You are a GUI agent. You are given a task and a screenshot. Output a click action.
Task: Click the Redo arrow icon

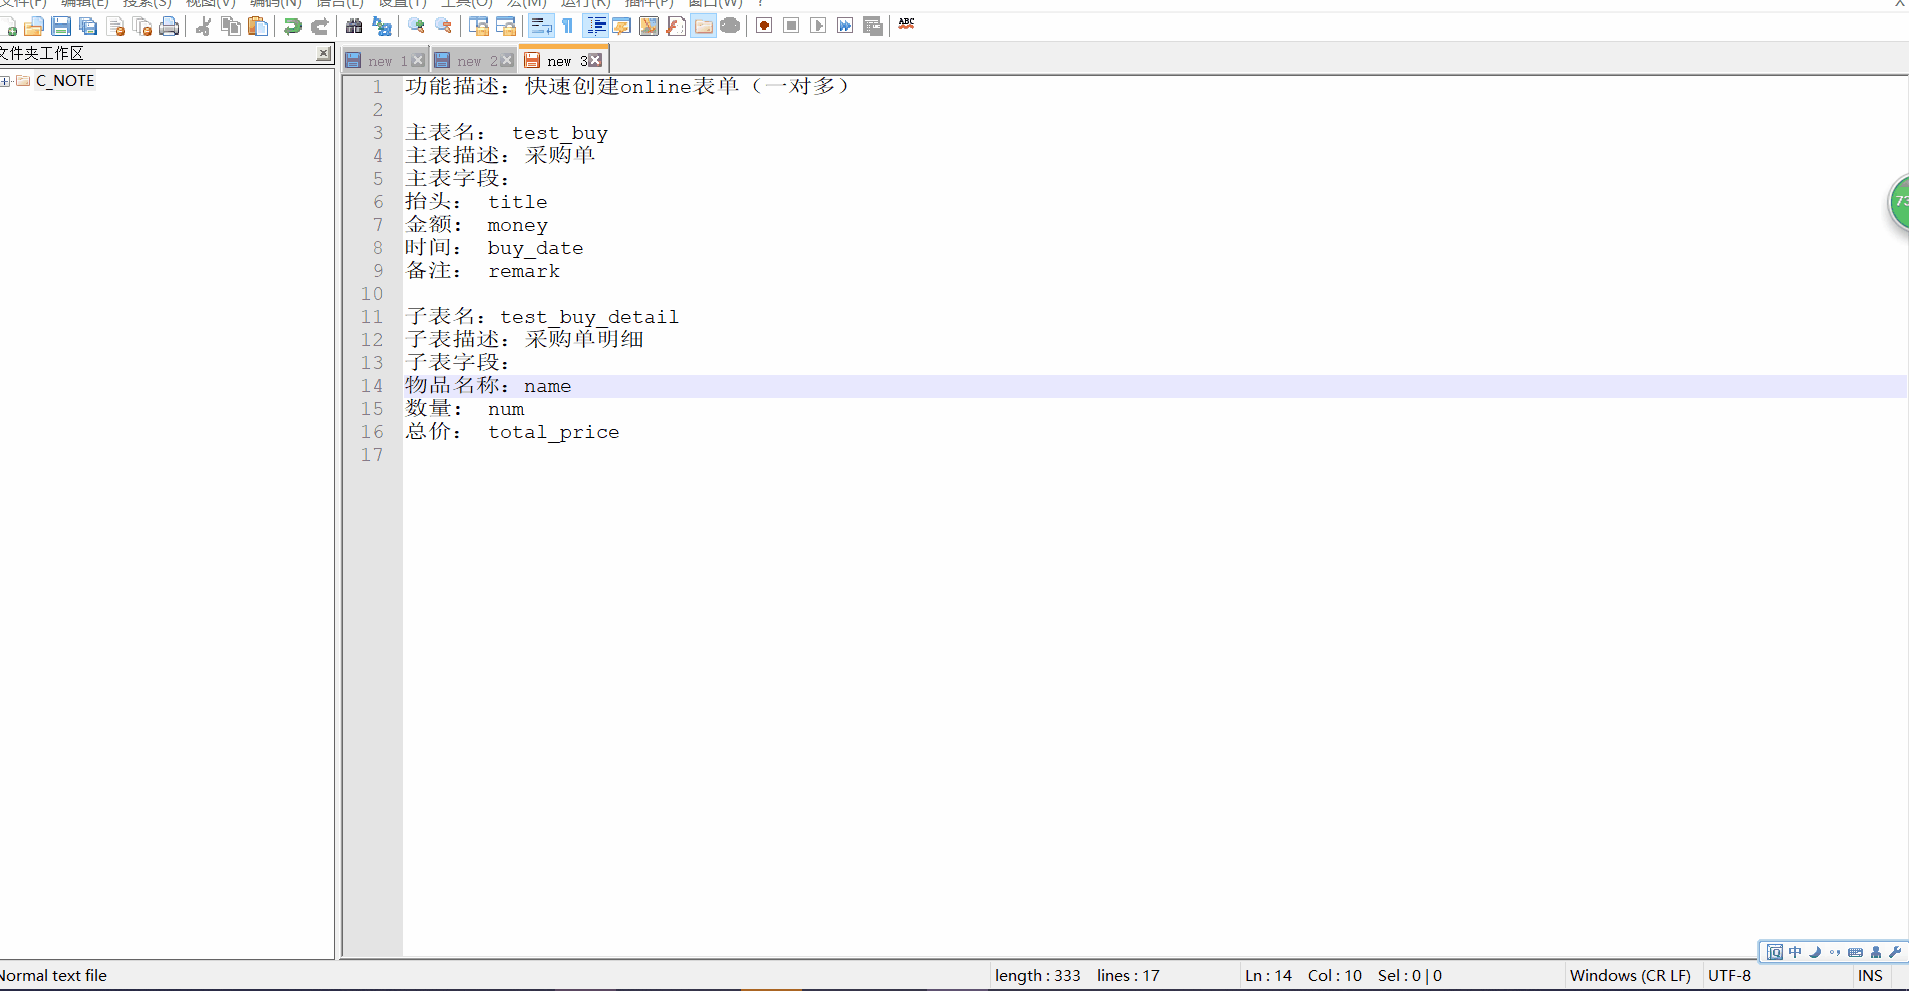[320, 26]
